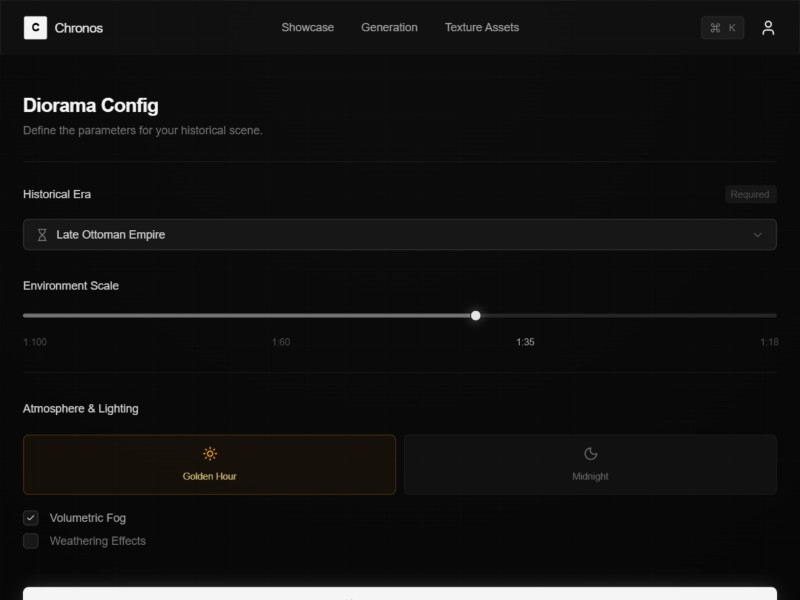Open the Generation nav item

(389, 28)
